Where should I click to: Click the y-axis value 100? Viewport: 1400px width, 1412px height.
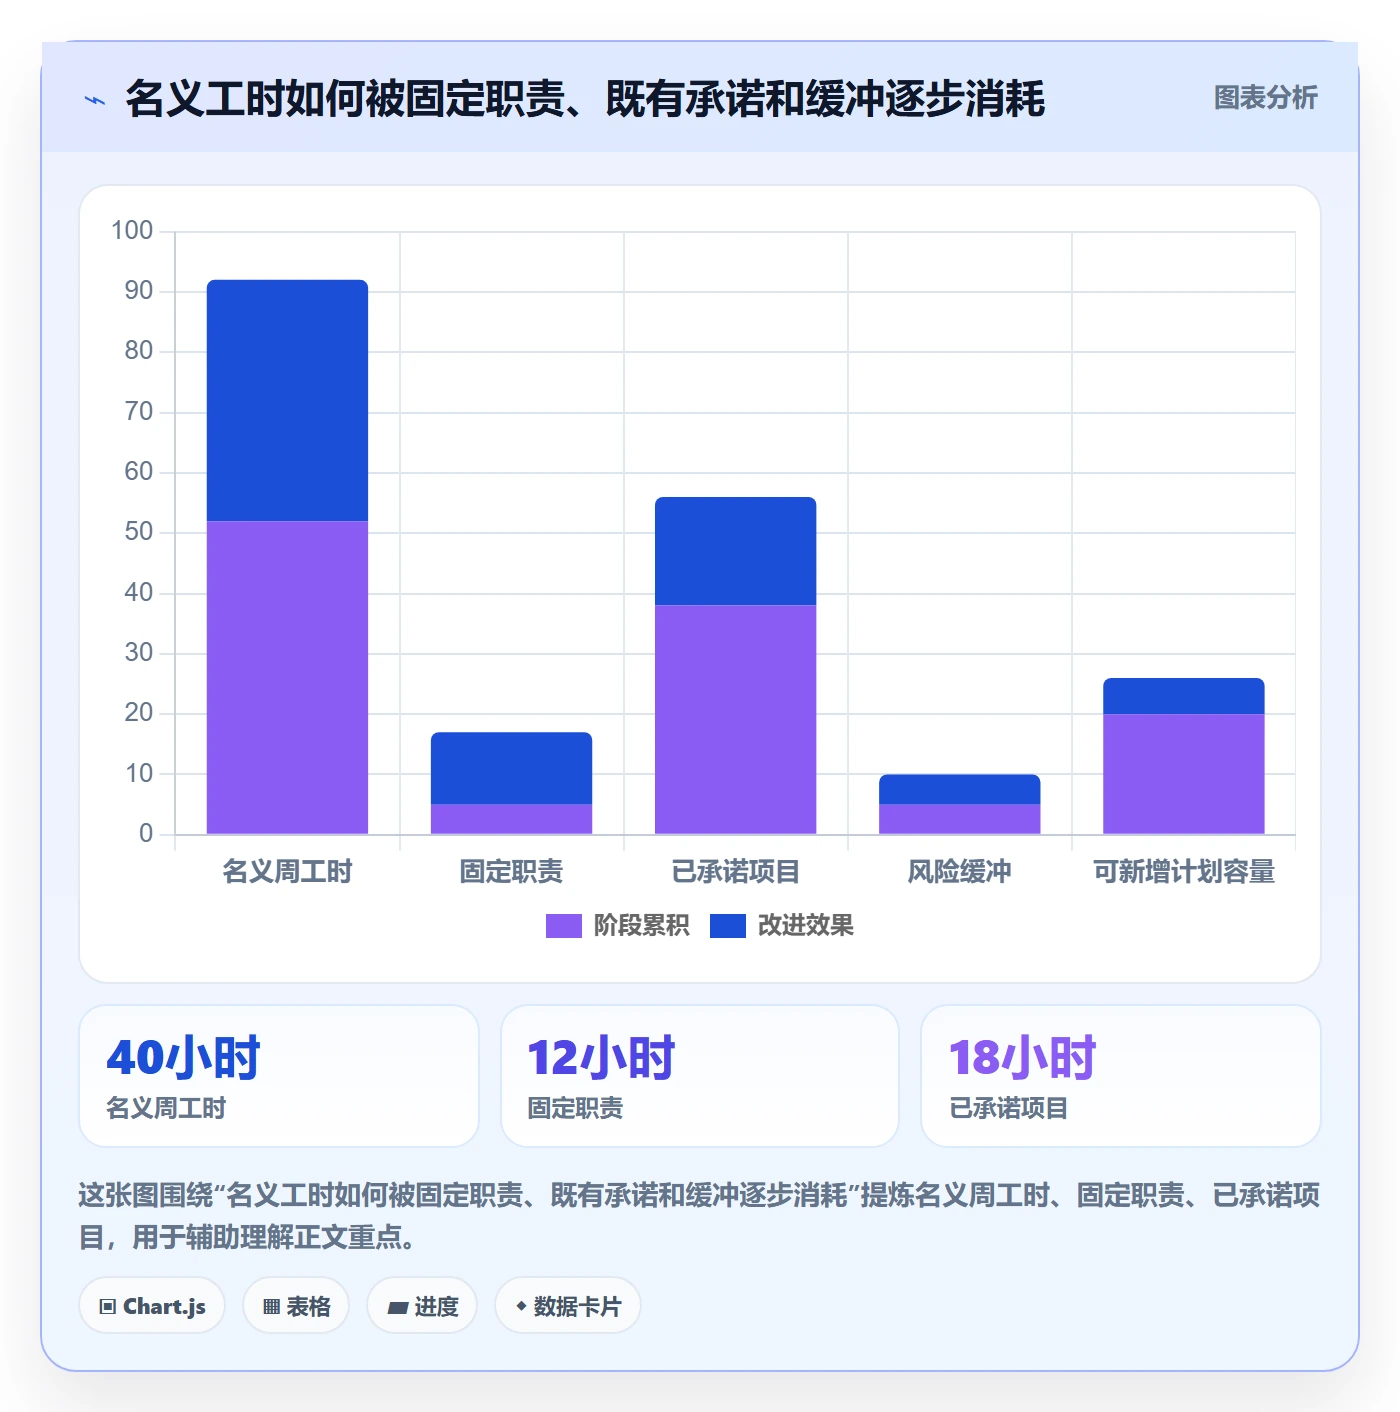click(x=132, y=231)
